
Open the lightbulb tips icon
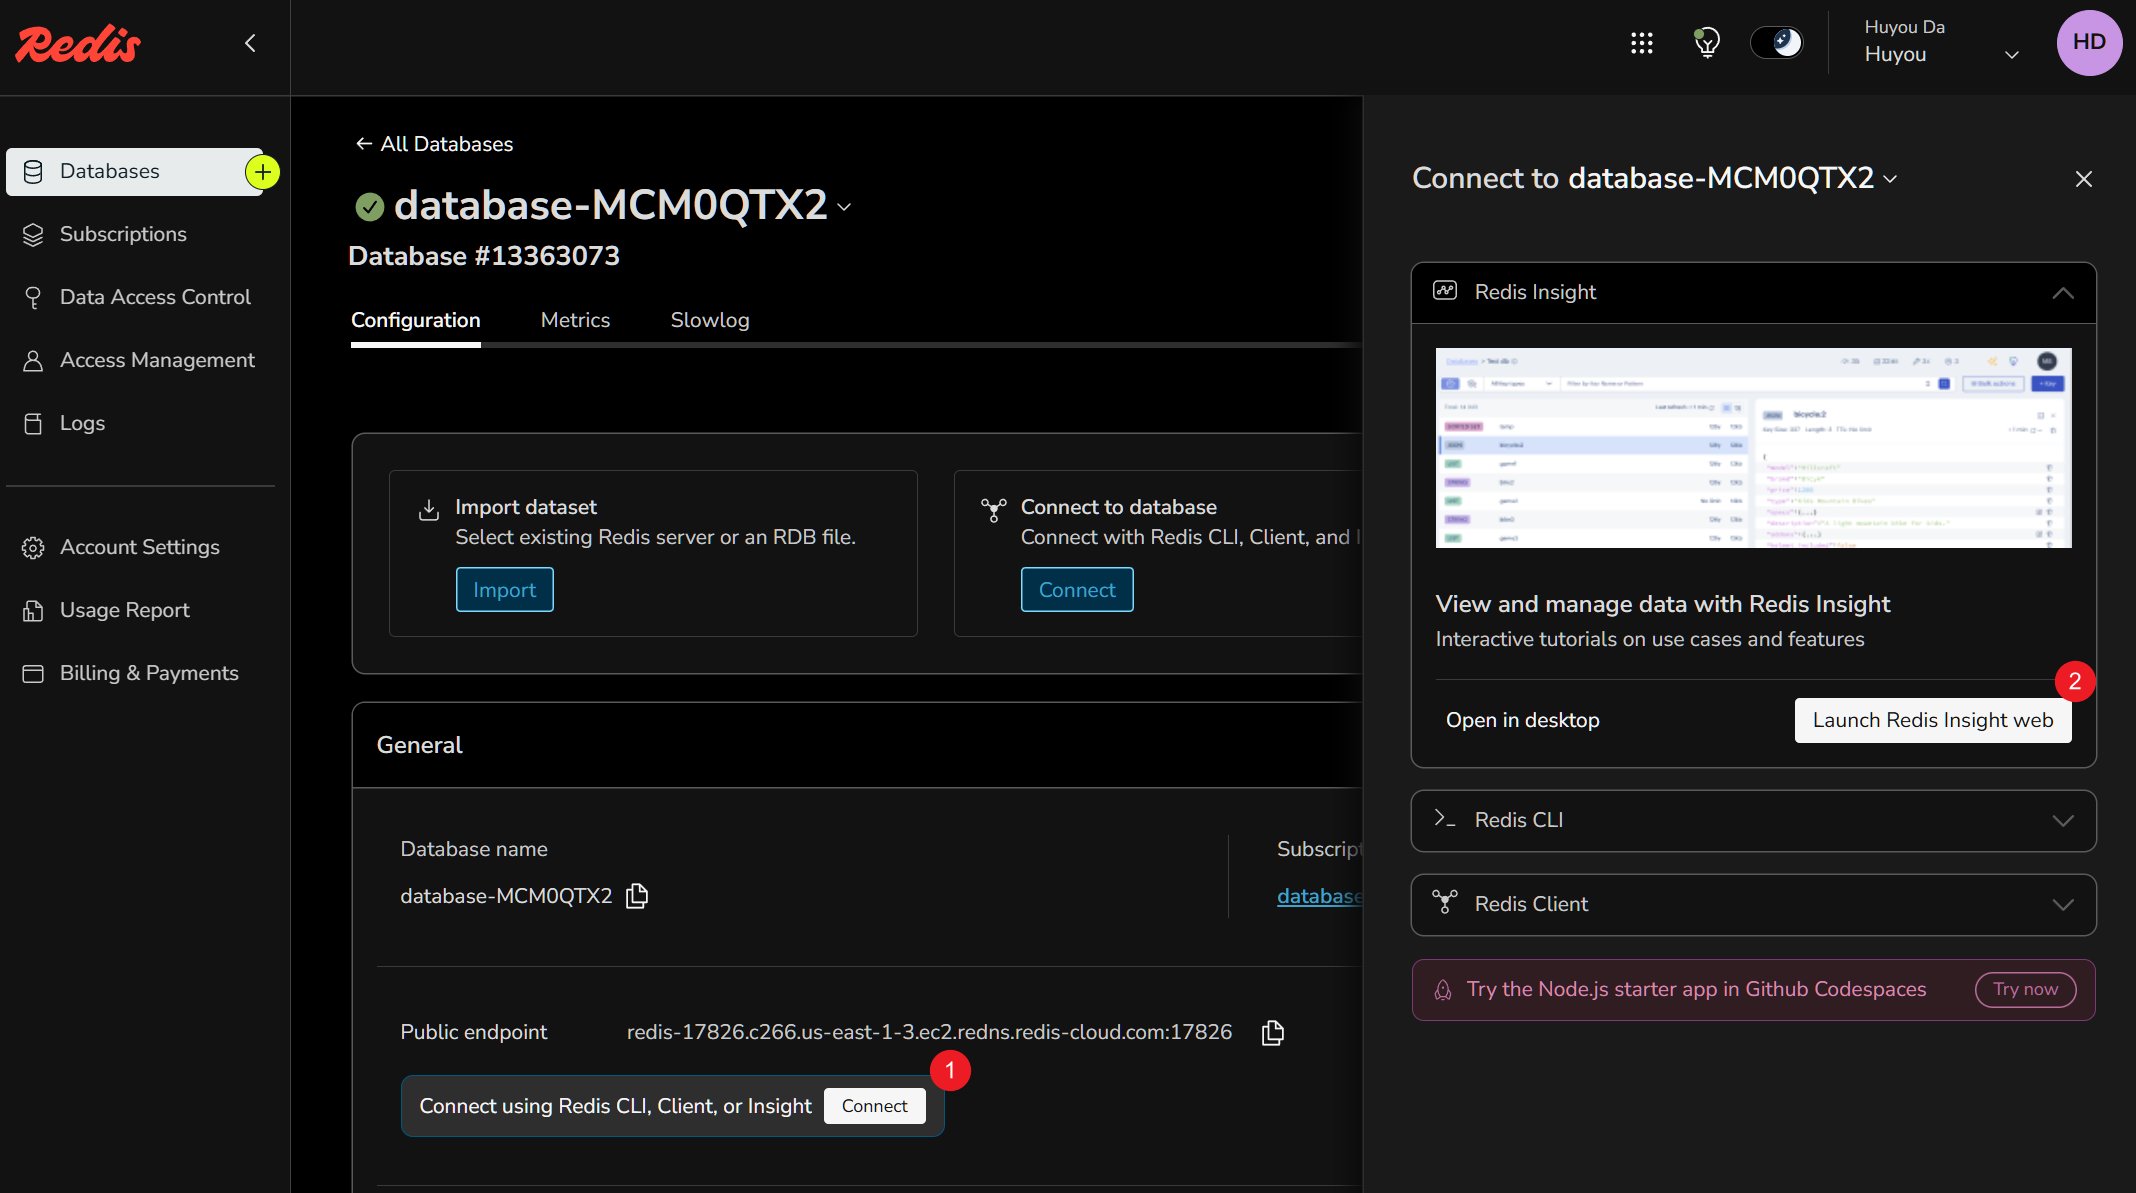[x=1706, y=43]
